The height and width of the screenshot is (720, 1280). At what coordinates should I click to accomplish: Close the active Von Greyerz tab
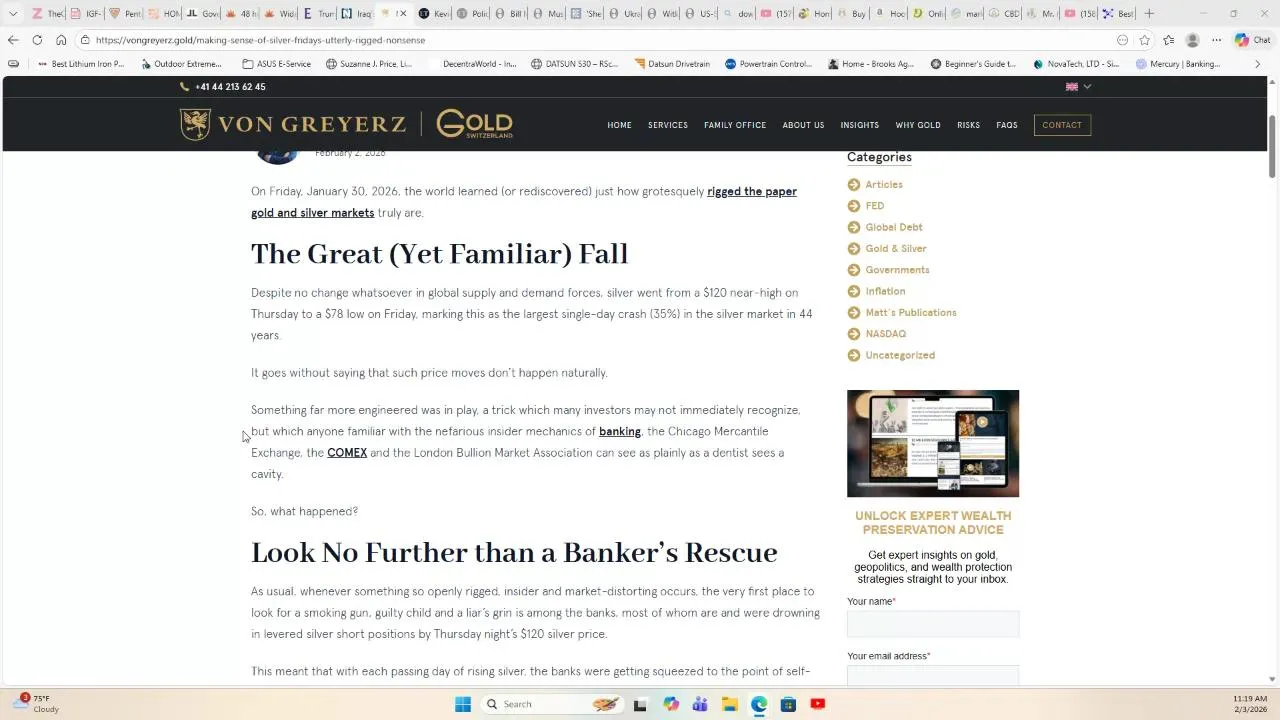(403, 14)
